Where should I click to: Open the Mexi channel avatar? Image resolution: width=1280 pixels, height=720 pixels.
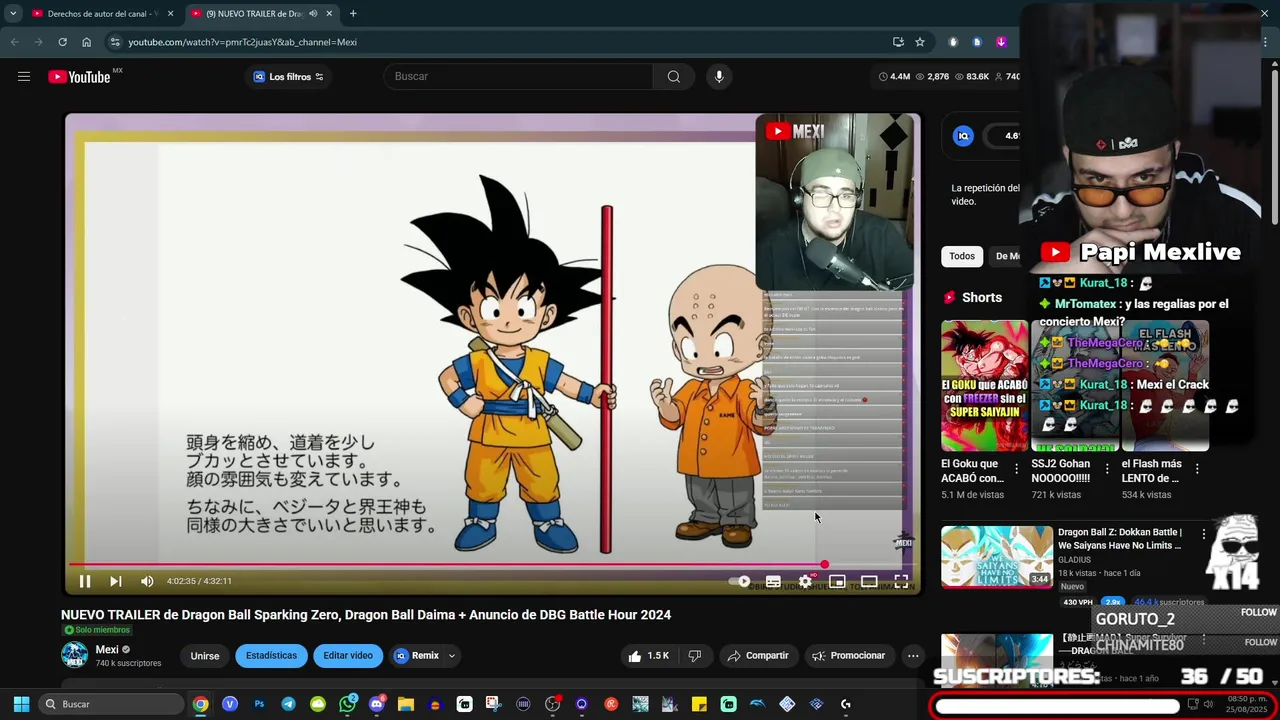pyautogui.click(x=74, y=655)
